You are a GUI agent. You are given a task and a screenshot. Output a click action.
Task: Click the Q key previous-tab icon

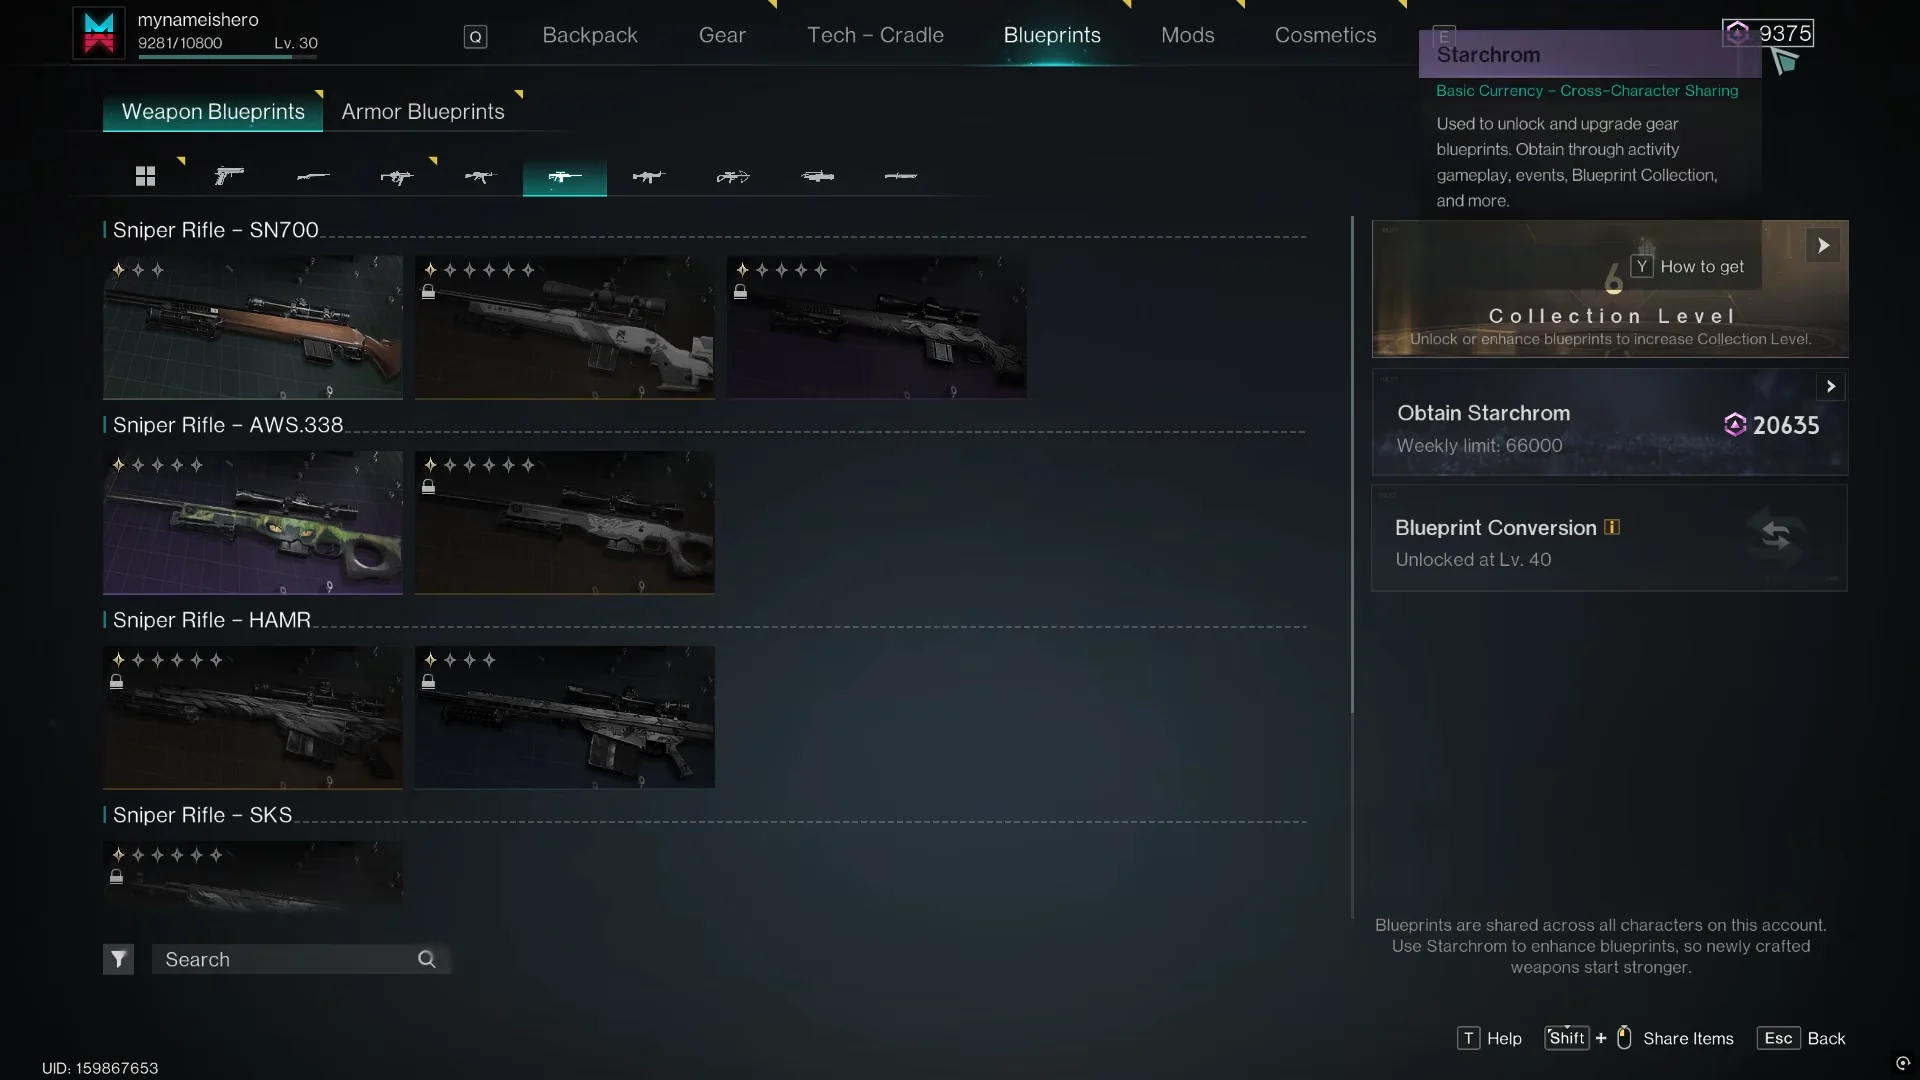tap(476, 37)
